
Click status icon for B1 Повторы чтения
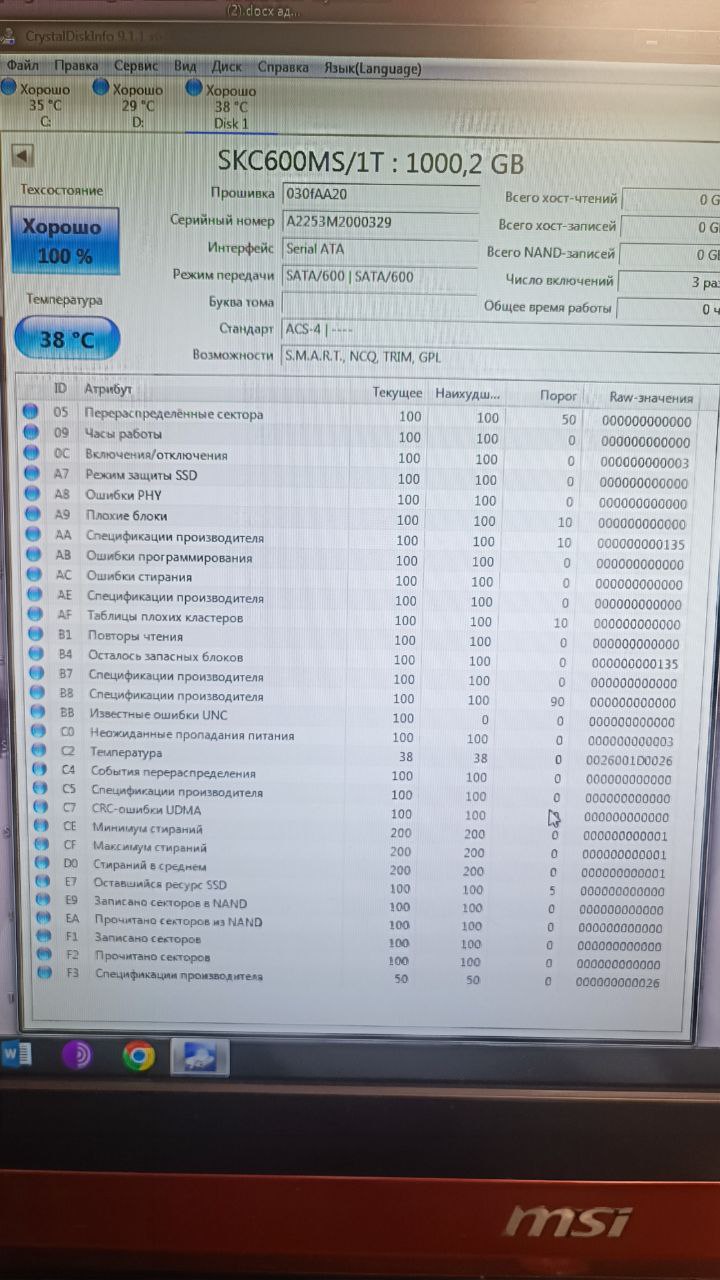[35, 635]
